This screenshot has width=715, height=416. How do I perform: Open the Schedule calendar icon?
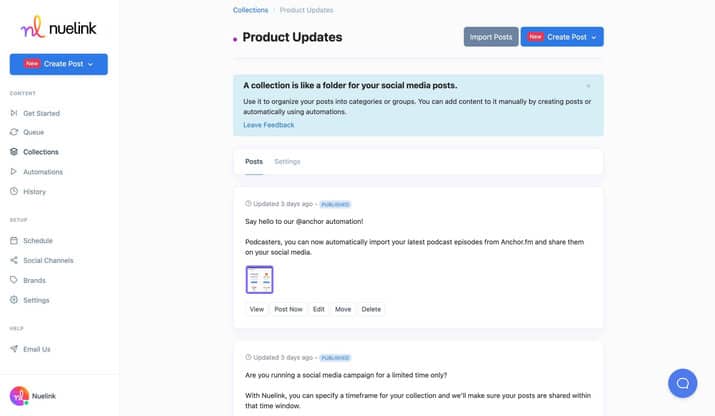click(x=14, y=240)
